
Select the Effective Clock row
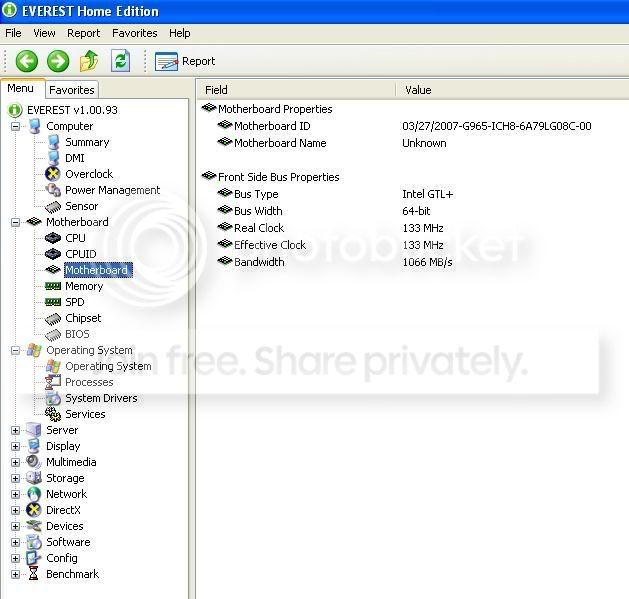pos(331,245)
